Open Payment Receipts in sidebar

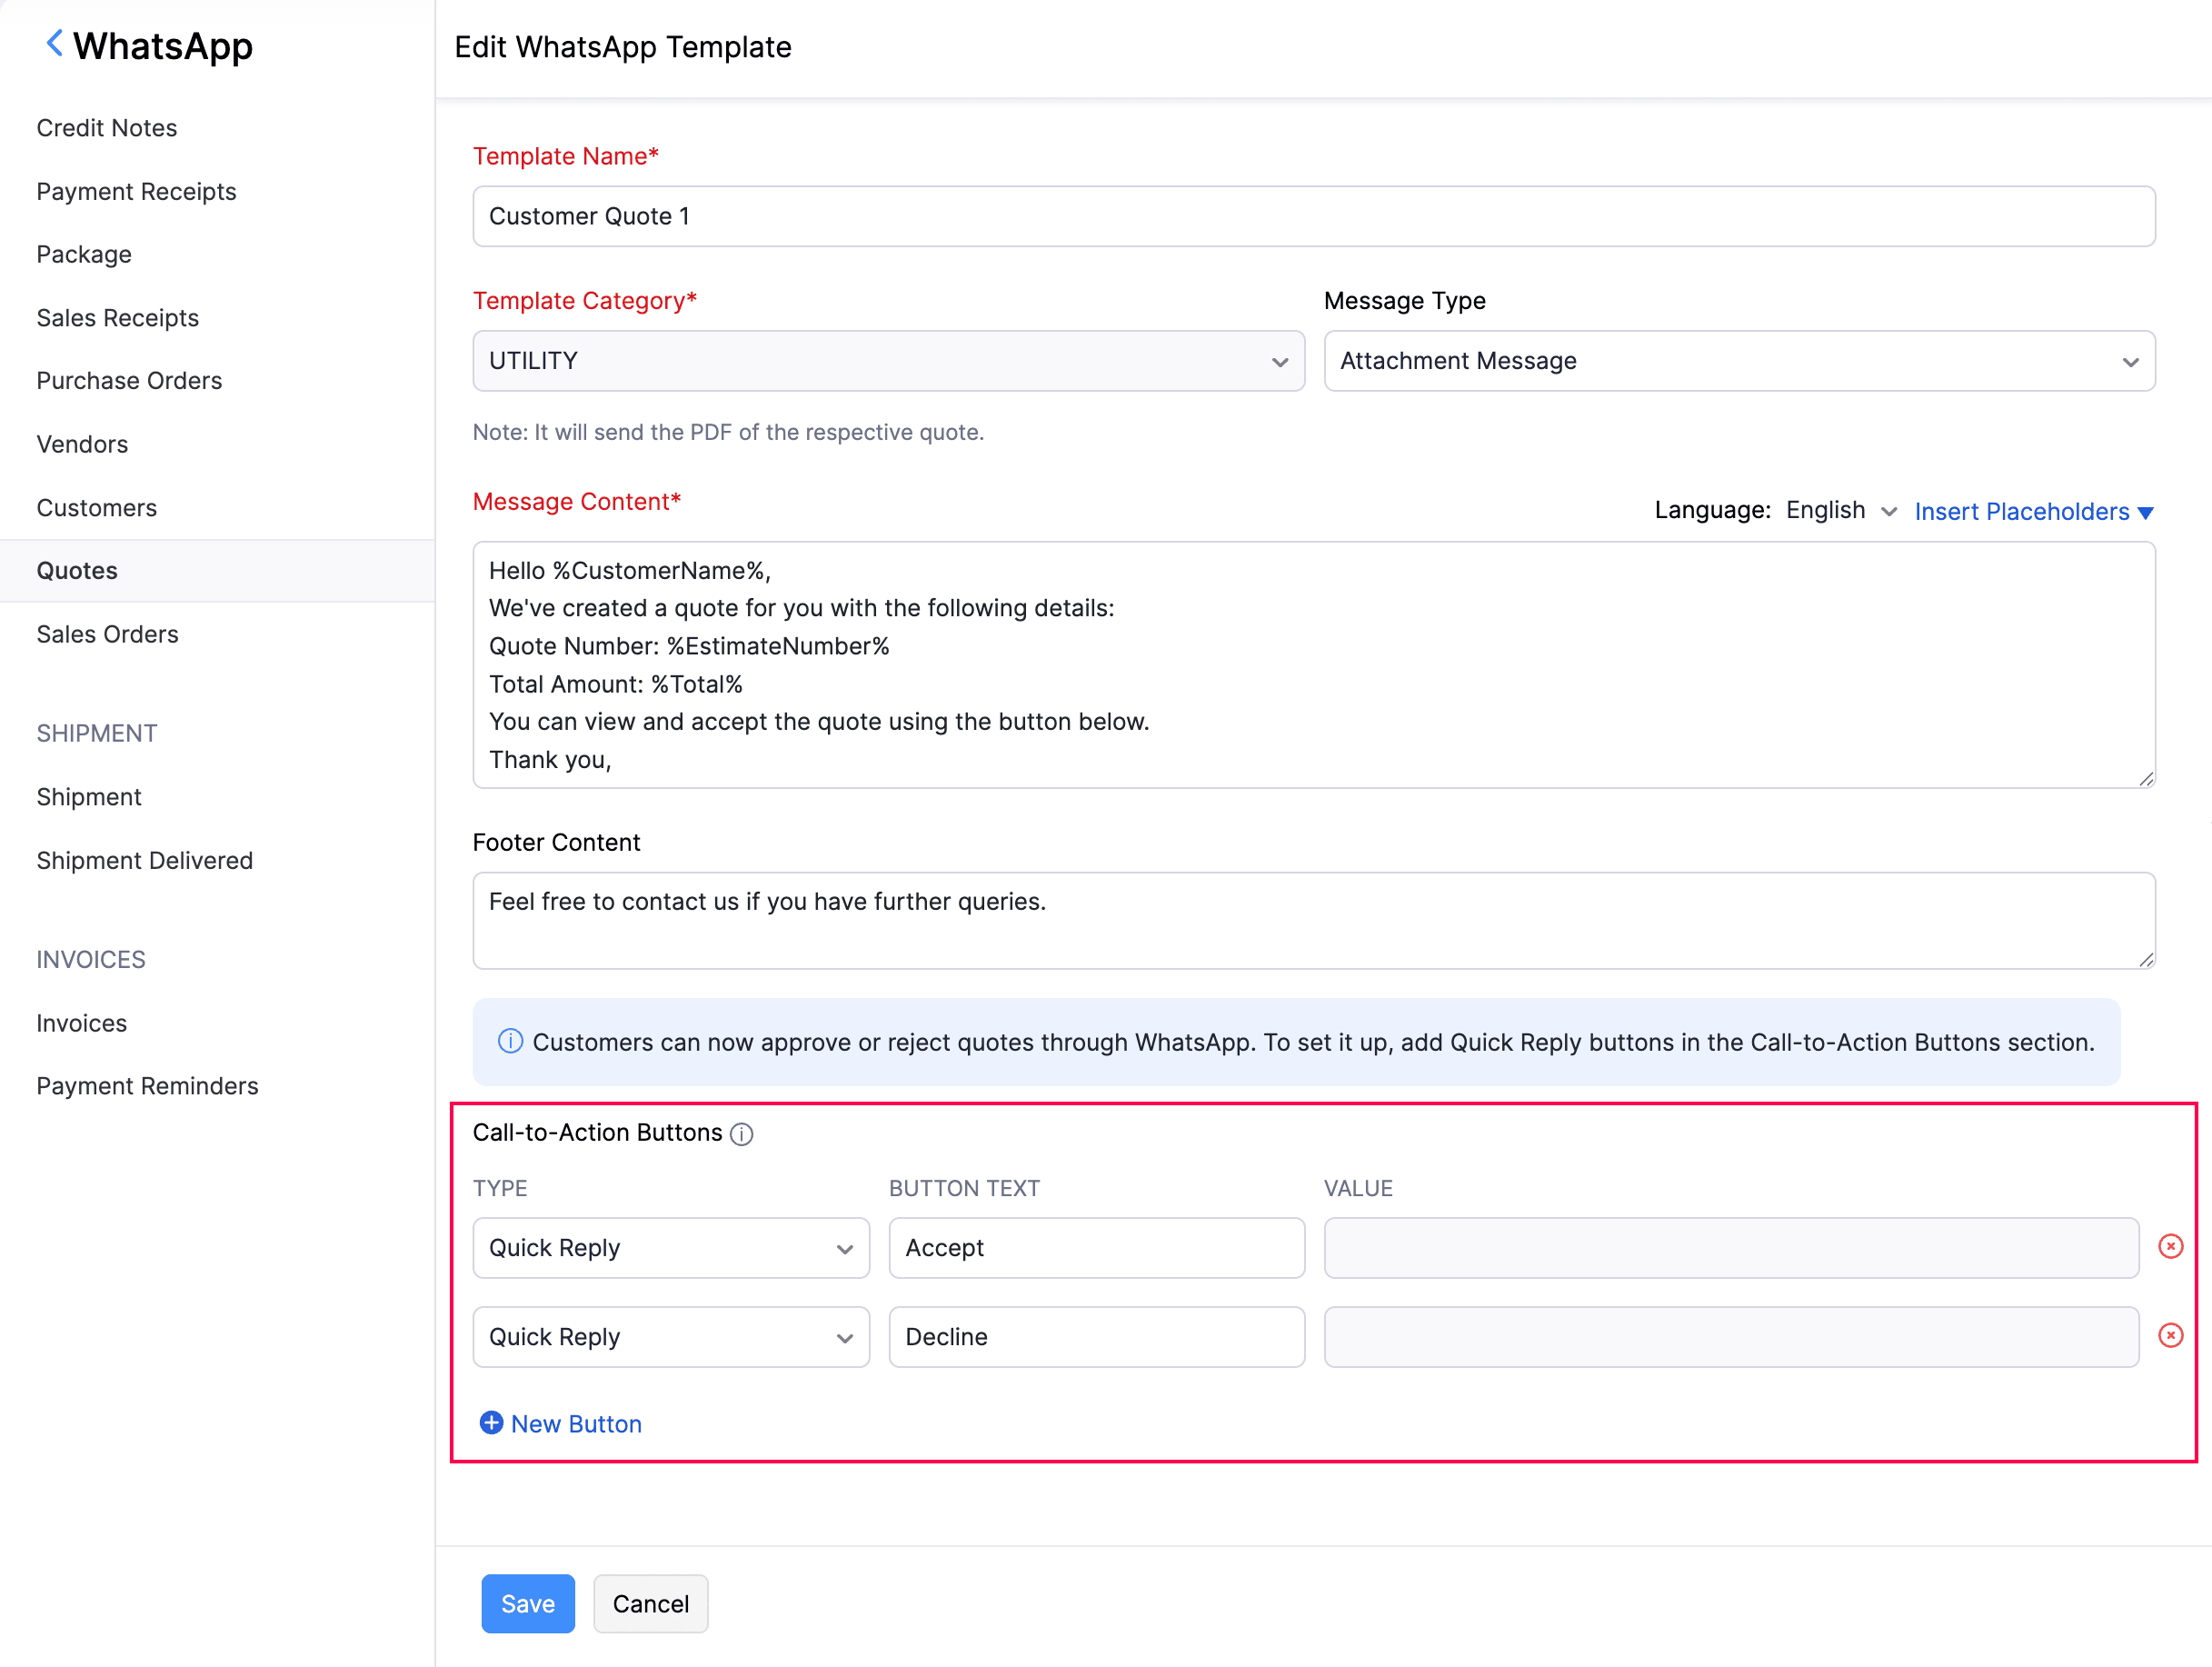136,191
